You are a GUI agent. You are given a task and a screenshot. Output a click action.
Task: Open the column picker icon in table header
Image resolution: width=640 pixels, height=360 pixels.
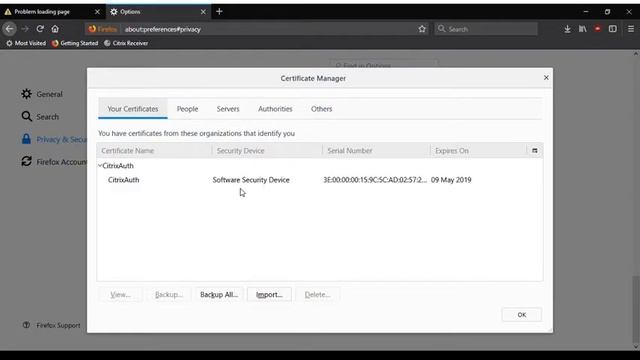click(535, 151)
